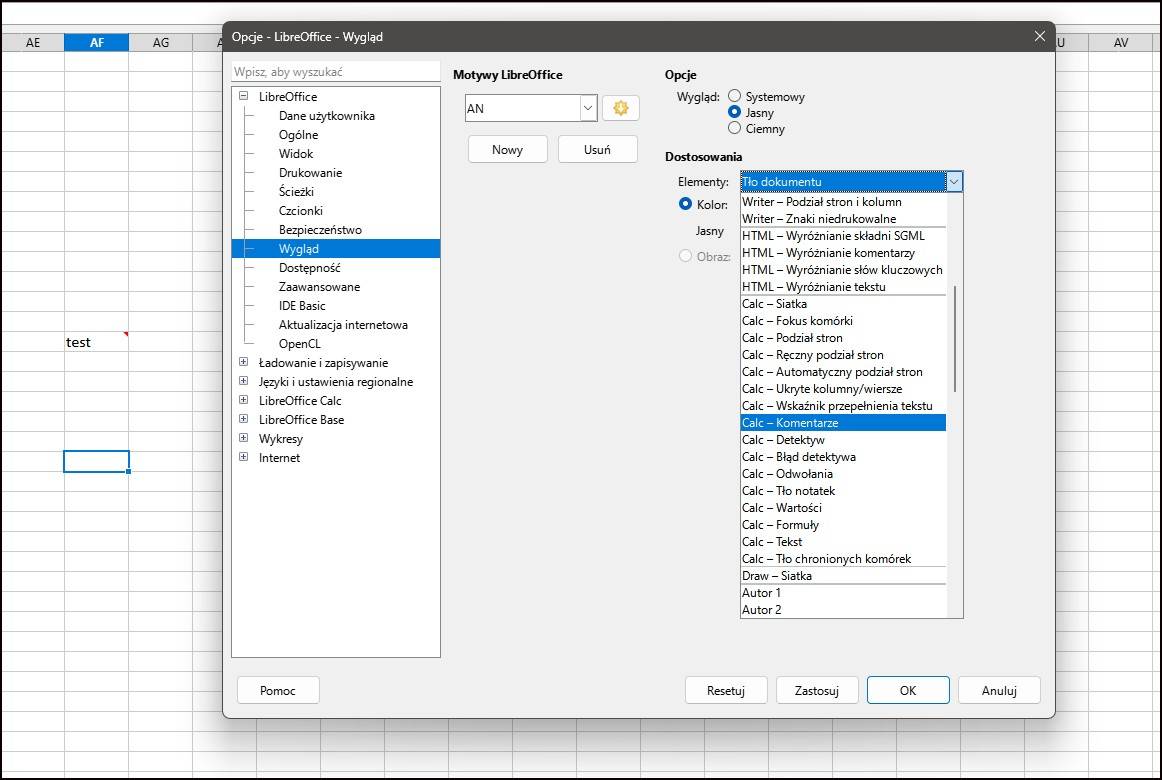Click the Usuń theme button
Screen dimensions: 1162x780
click(597, 150)
